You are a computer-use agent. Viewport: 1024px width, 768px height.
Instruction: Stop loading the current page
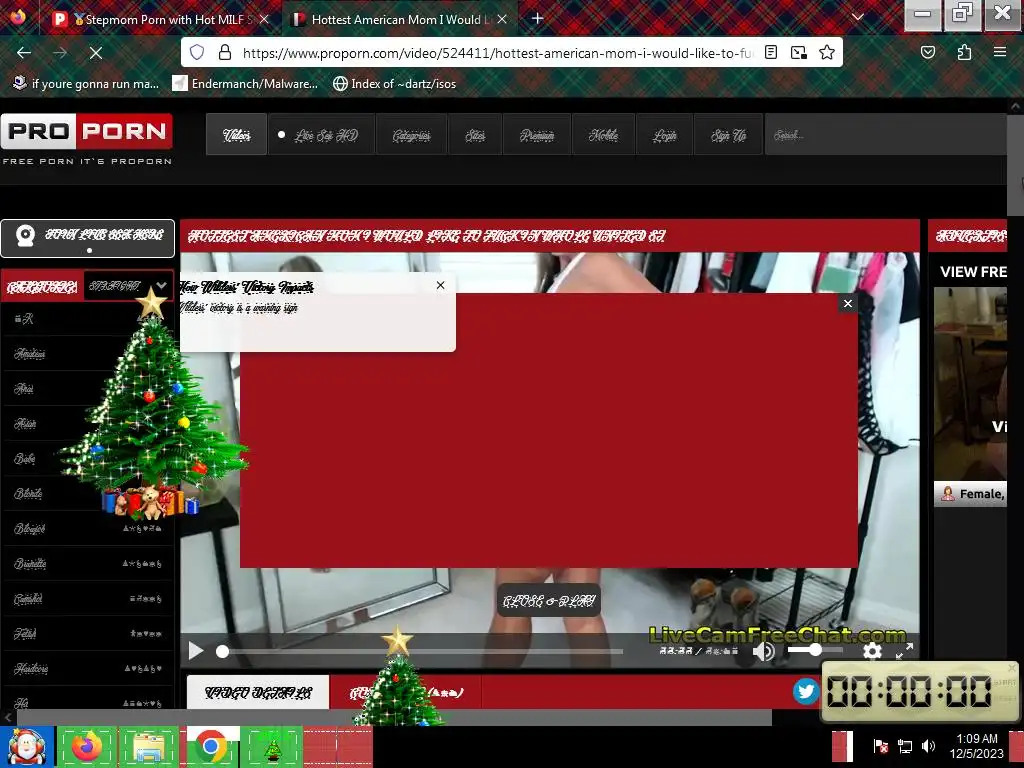[96, 53]
